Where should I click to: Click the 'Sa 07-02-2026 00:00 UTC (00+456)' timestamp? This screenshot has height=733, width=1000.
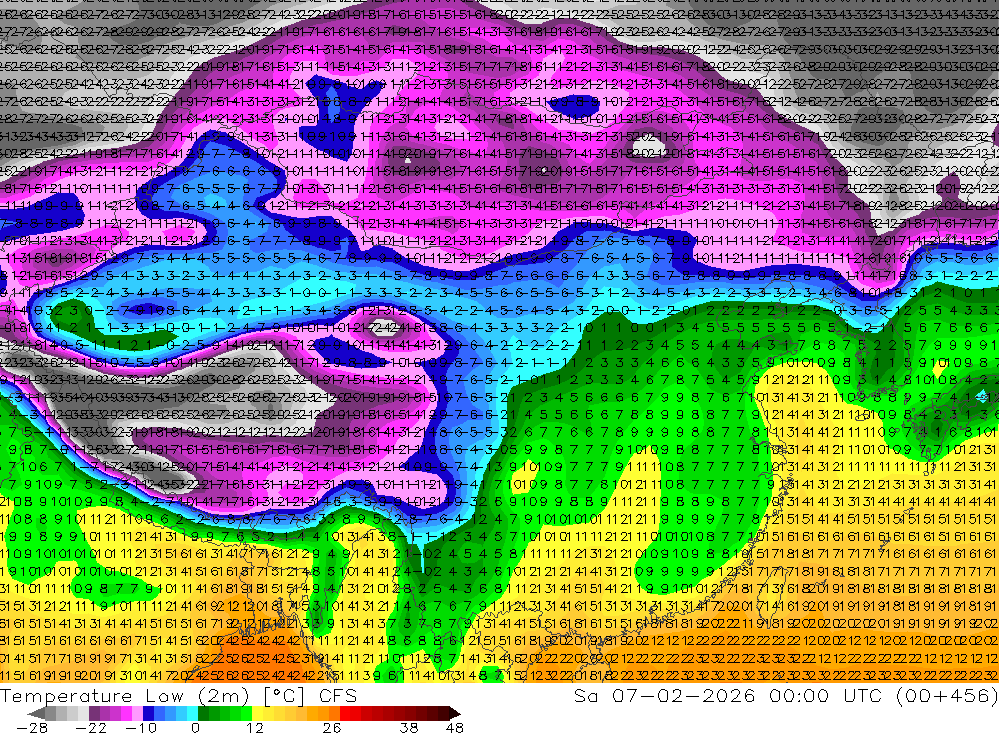786,695
